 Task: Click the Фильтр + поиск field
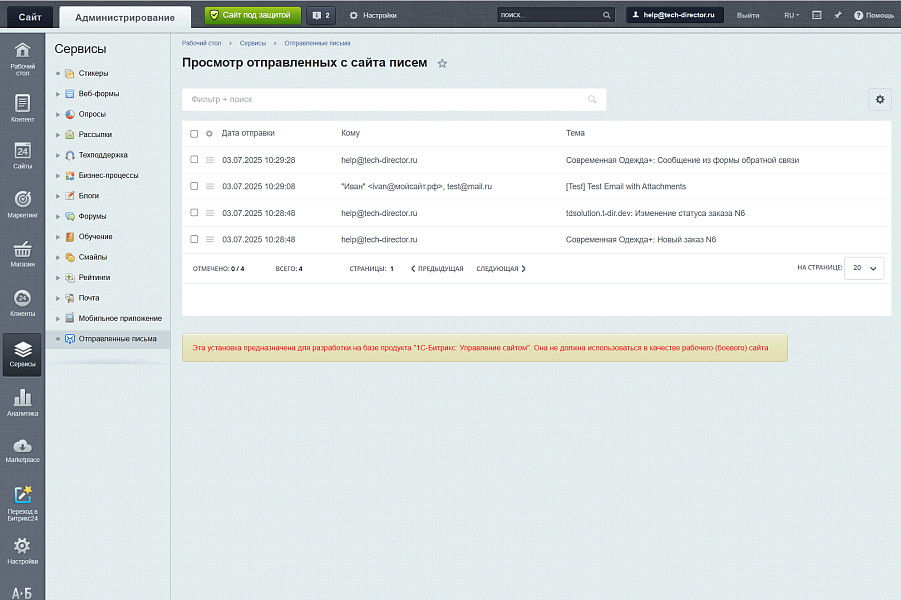[385, 100]
